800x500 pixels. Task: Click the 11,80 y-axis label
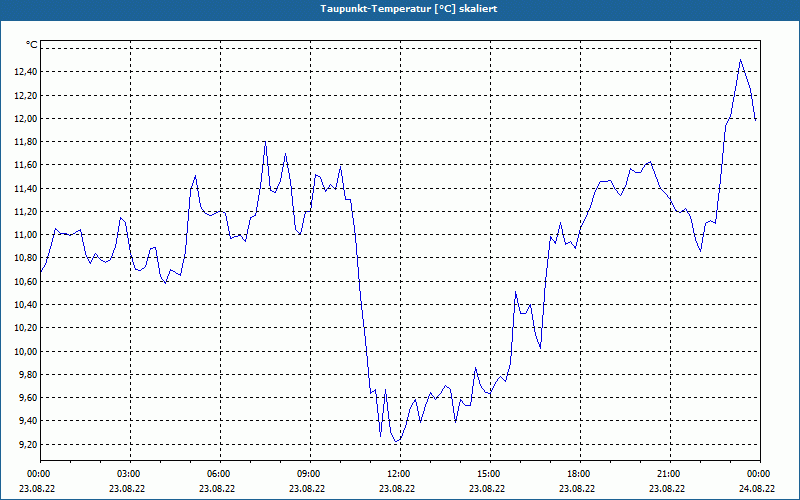(26, 142)
